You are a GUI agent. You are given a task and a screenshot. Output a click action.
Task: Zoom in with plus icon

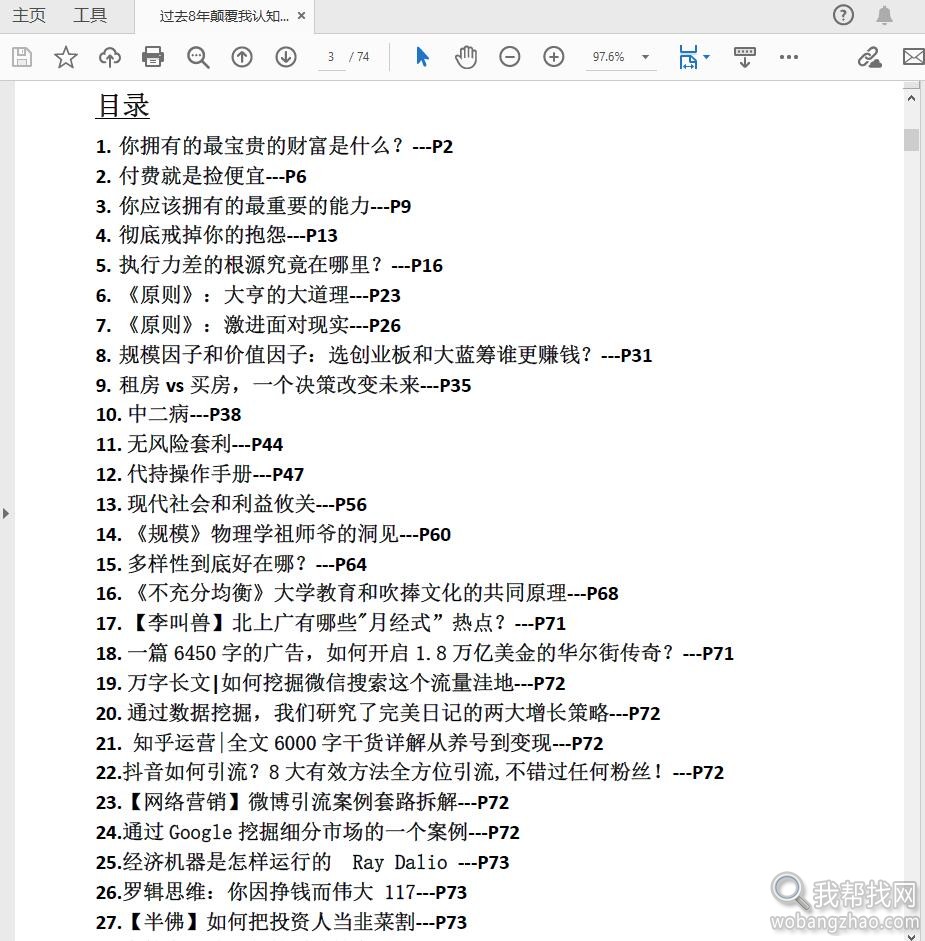point(553,57)
